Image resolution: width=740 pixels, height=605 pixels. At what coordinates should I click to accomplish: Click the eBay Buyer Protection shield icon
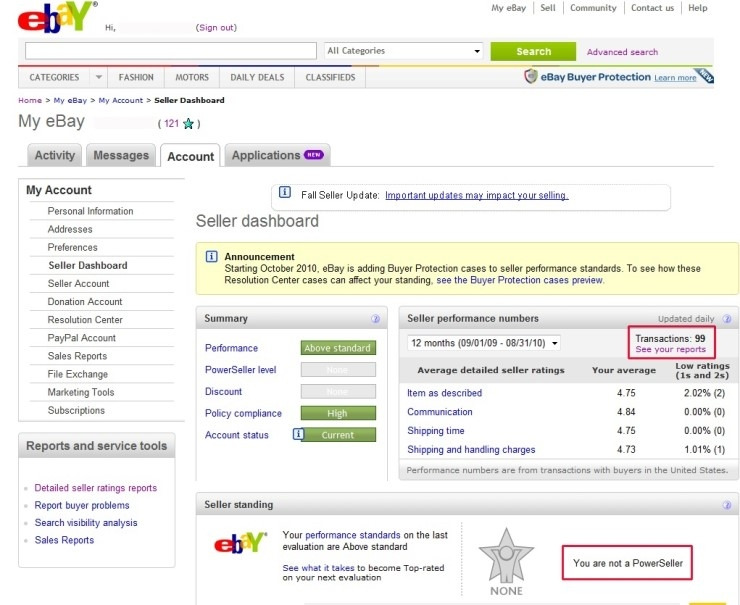click(531, 76)
